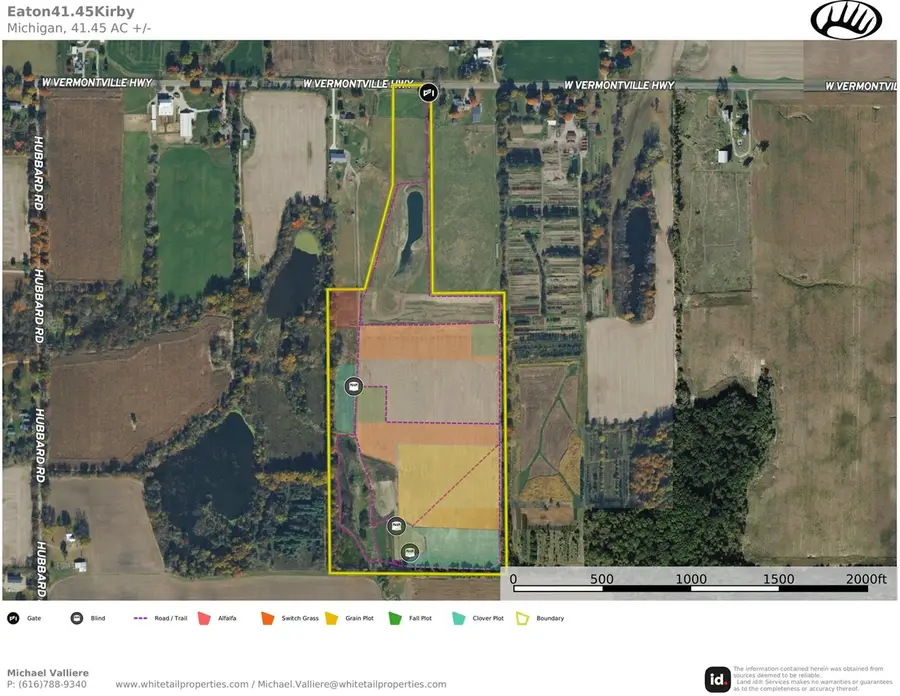Click the "1500" scale bar label
The width and height of the screenshot is (900, 696).
(x=779, y=579)
